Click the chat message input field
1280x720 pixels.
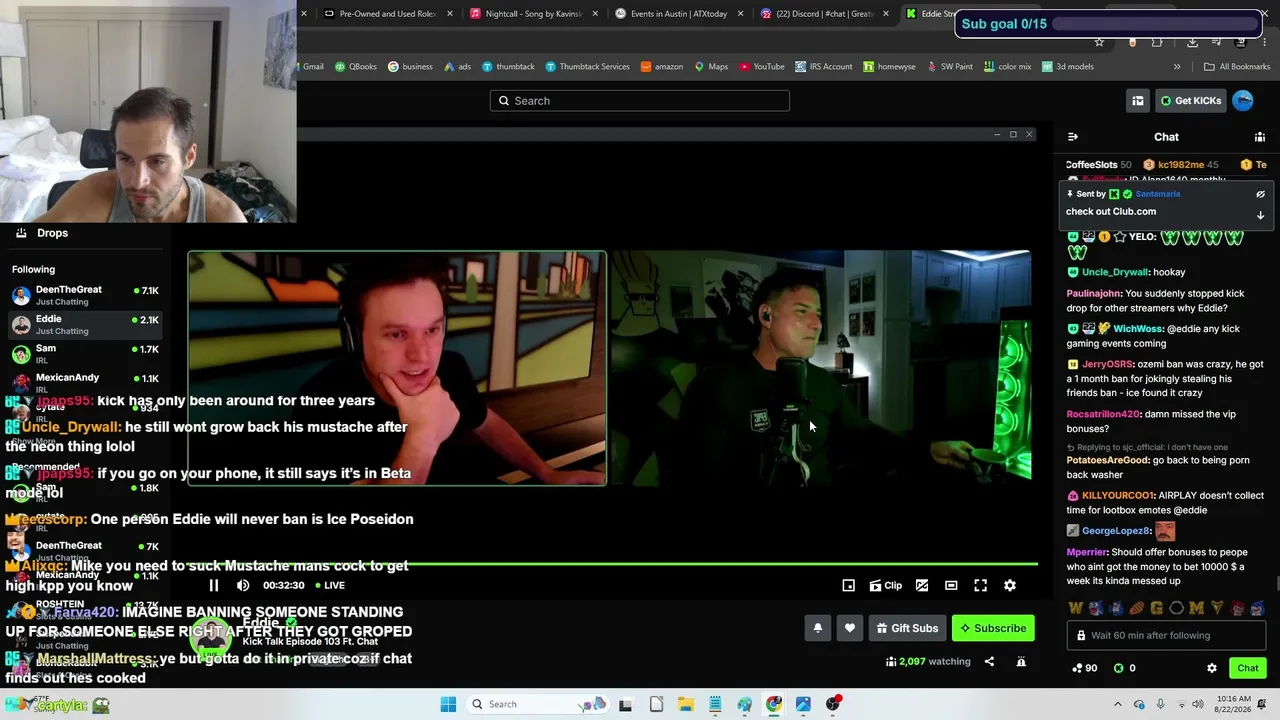click(1166, 635)
